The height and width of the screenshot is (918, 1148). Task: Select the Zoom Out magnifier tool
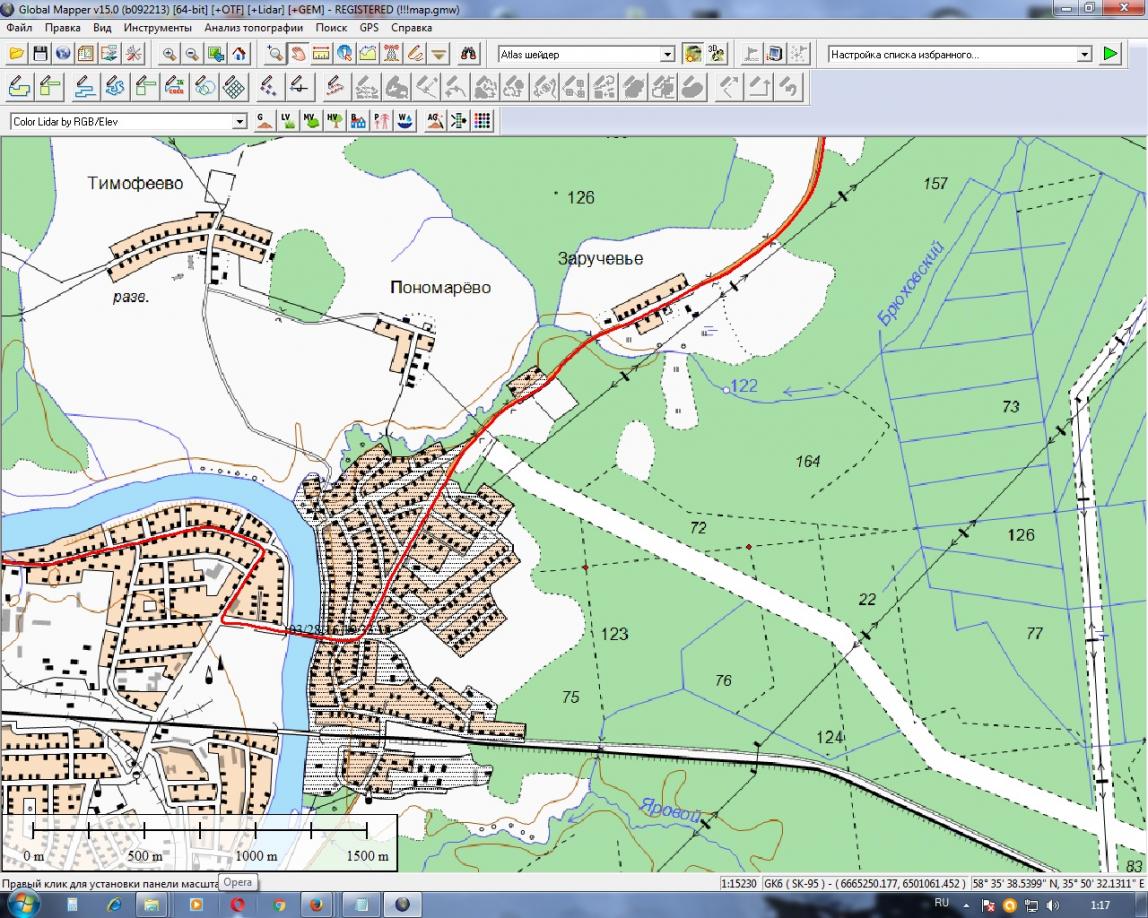192,54
